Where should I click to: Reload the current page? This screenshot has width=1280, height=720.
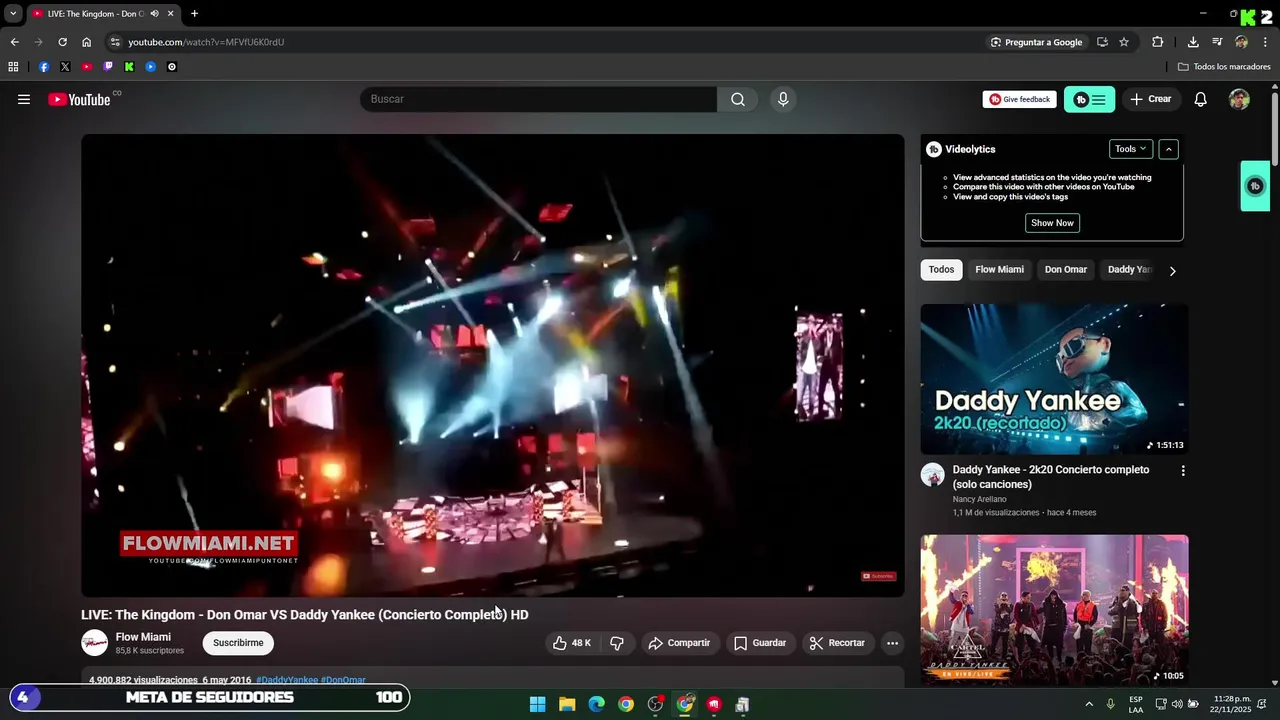point(62,42)
